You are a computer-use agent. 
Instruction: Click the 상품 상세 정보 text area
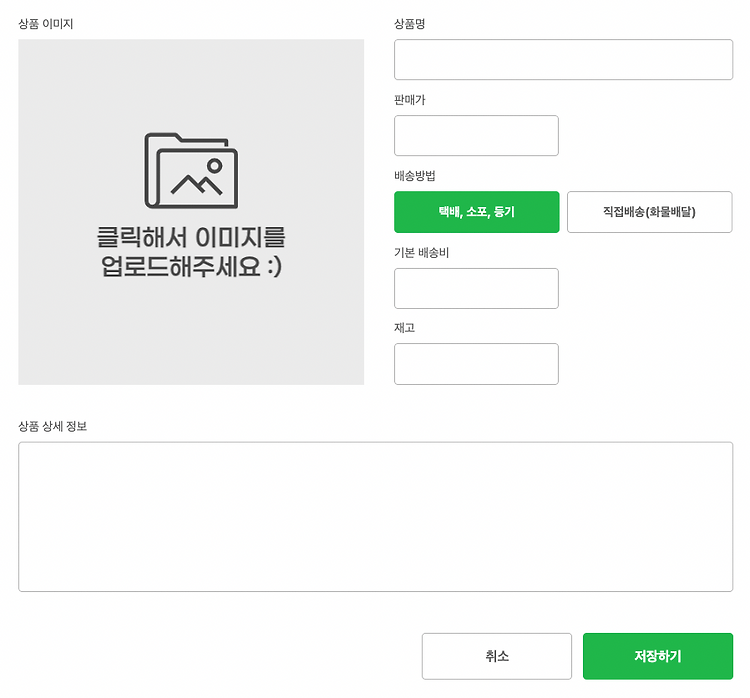pyautogui.click(x=375, y=517)
